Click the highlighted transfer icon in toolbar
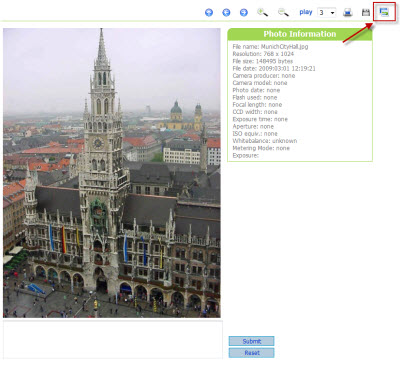Image resolution: width=400 pixels, height=366 pixels. coord(384,12)
